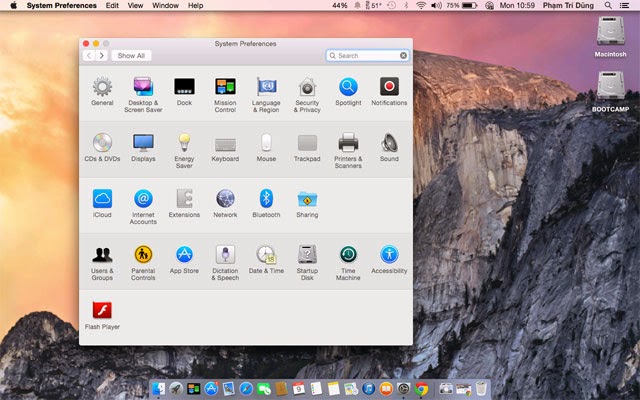Viewport: 640px width, 400px height.
Task: Open iTunes from the Dock
Action: coord(368,389)
